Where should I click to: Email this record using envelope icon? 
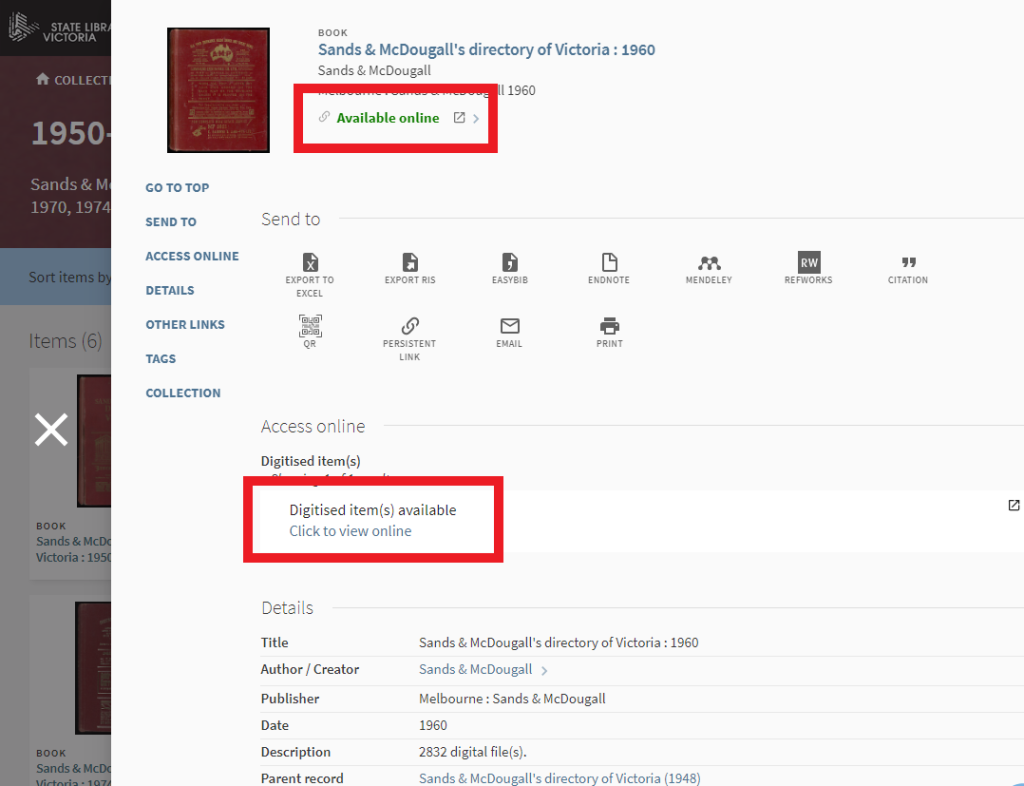click(x=509, y=326)
